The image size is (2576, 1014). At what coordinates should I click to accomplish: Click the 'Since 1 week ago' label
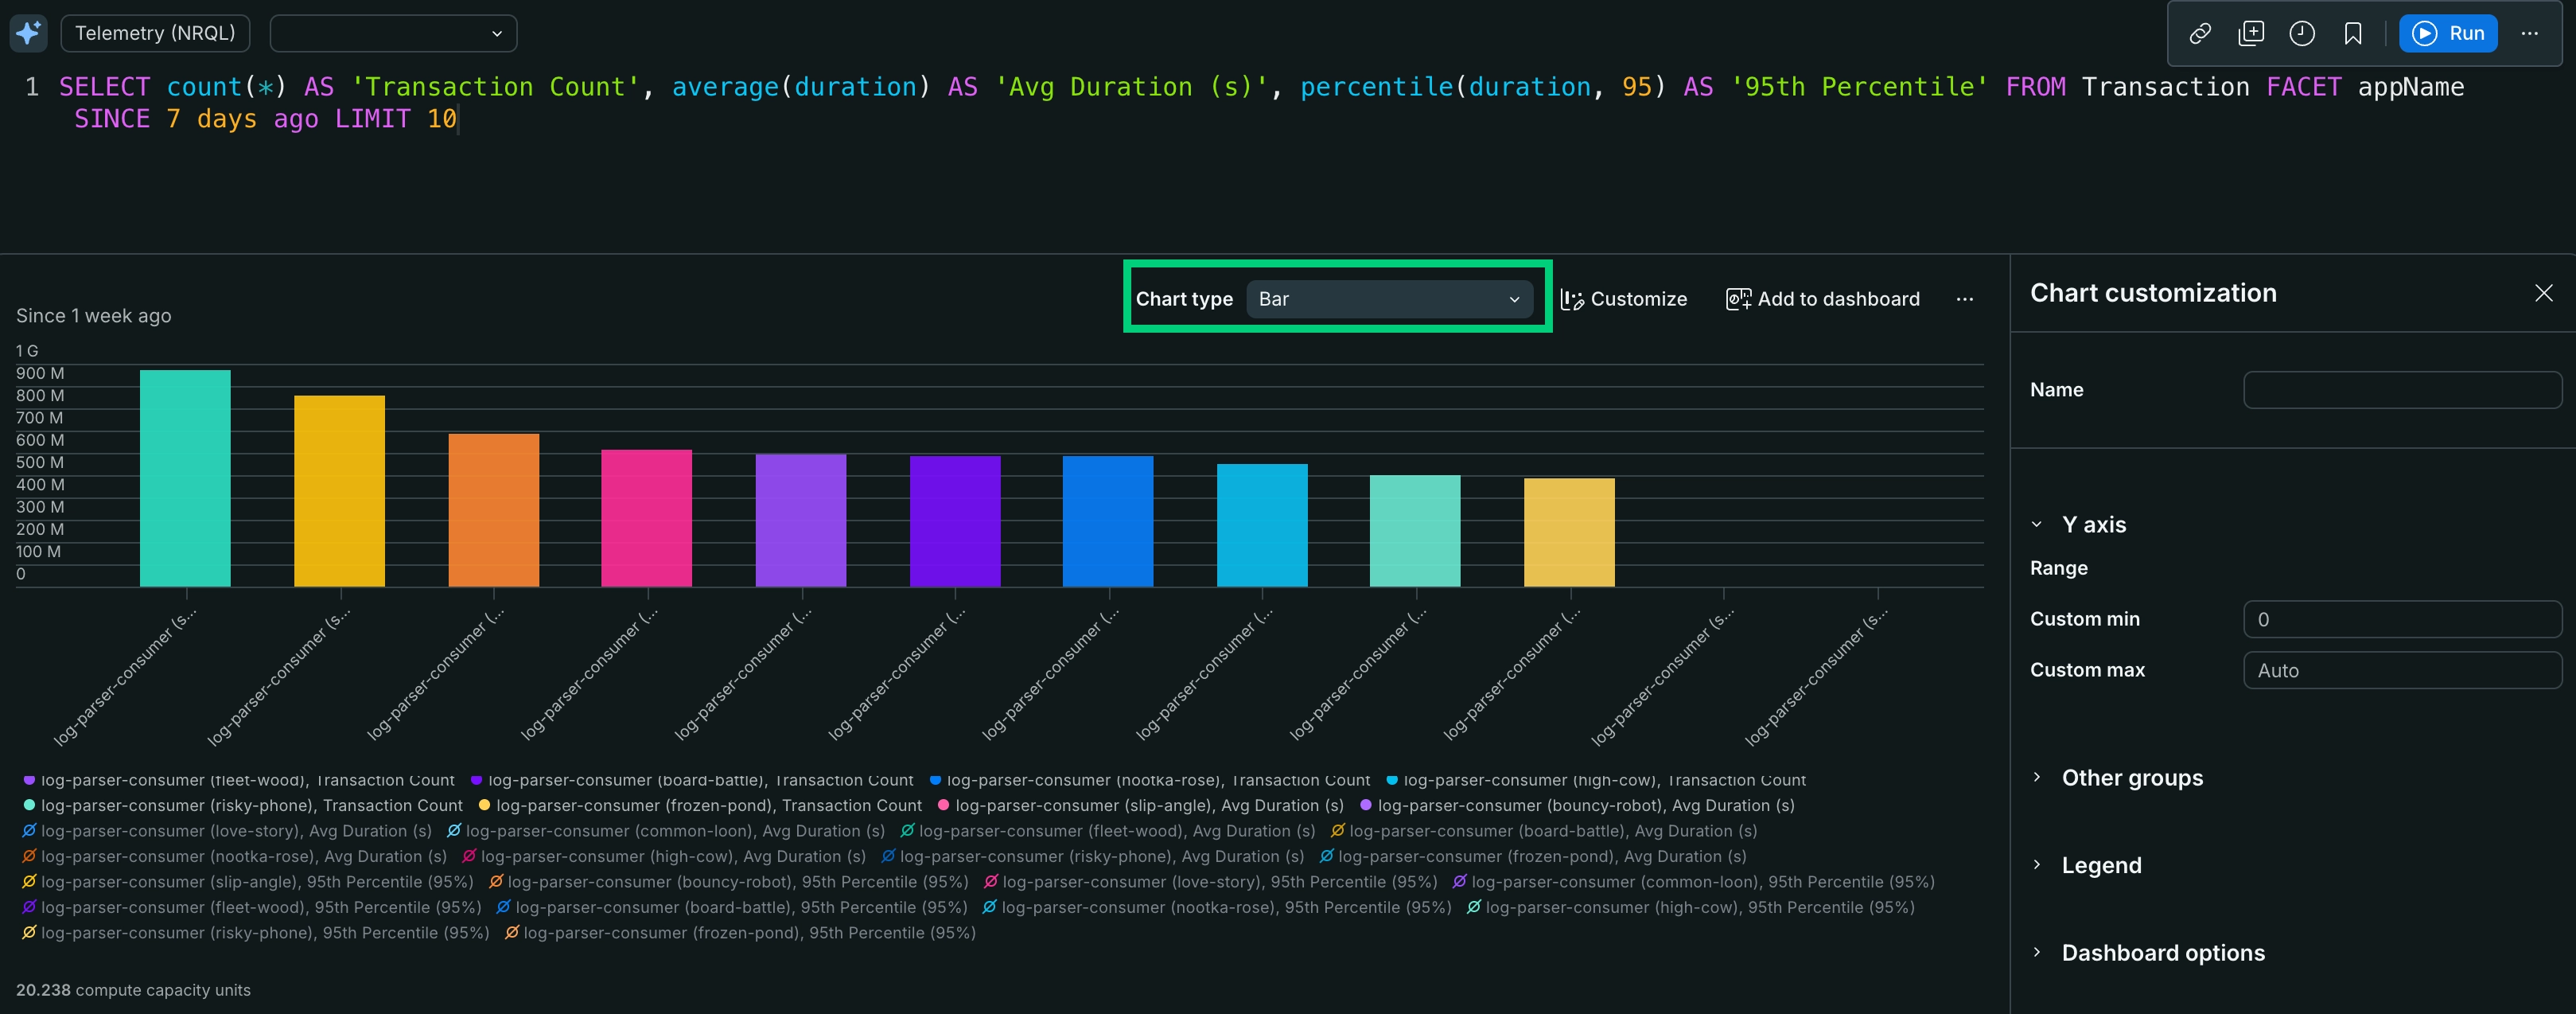pos(93,316)
